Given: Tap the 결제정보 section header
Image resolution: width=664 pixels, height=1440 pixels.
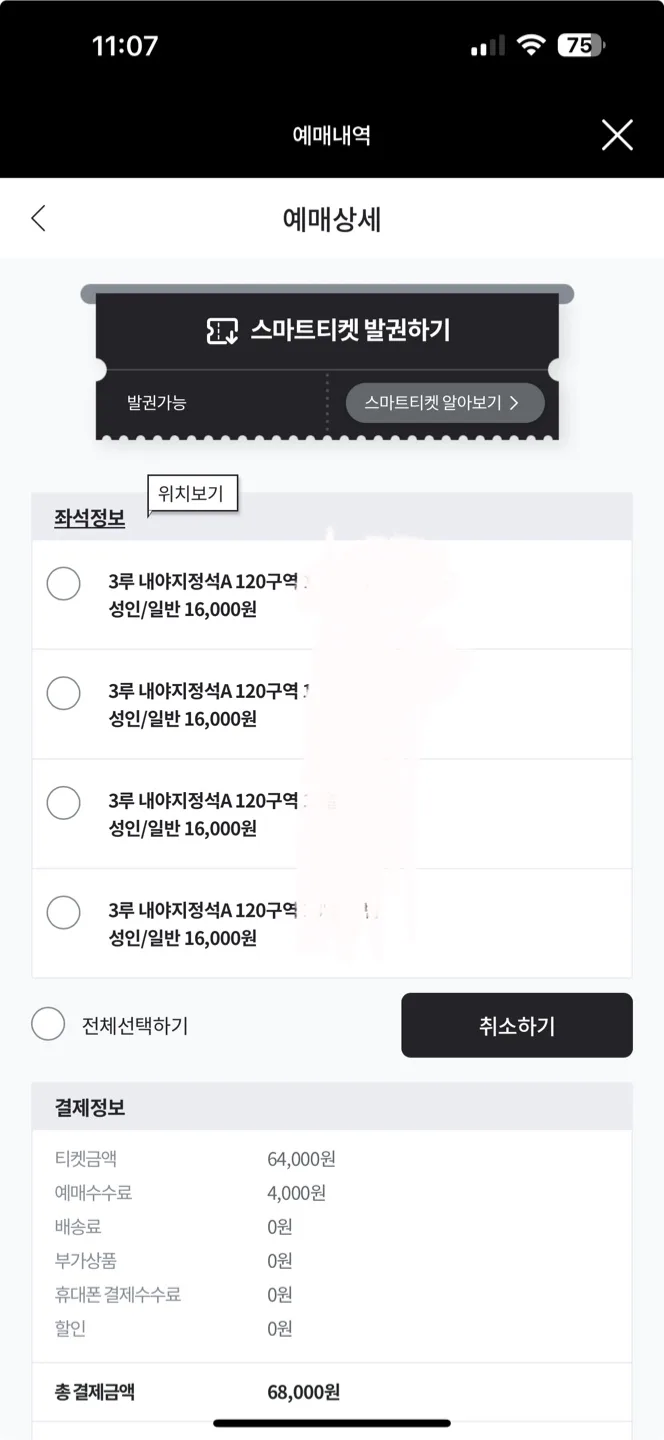Looking at the screenshot, I should [x=90, y=1107].
